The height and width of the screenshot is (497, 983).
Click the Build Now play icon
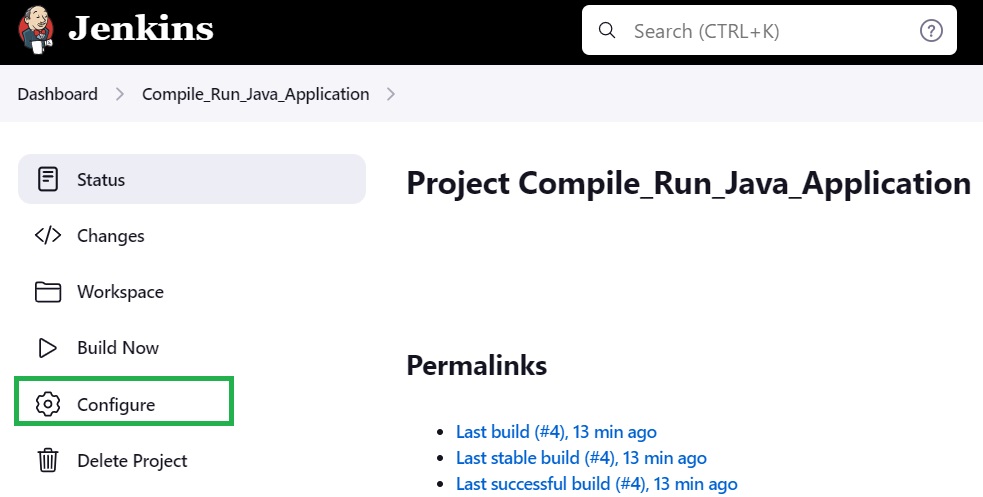(x=48, y=348)
